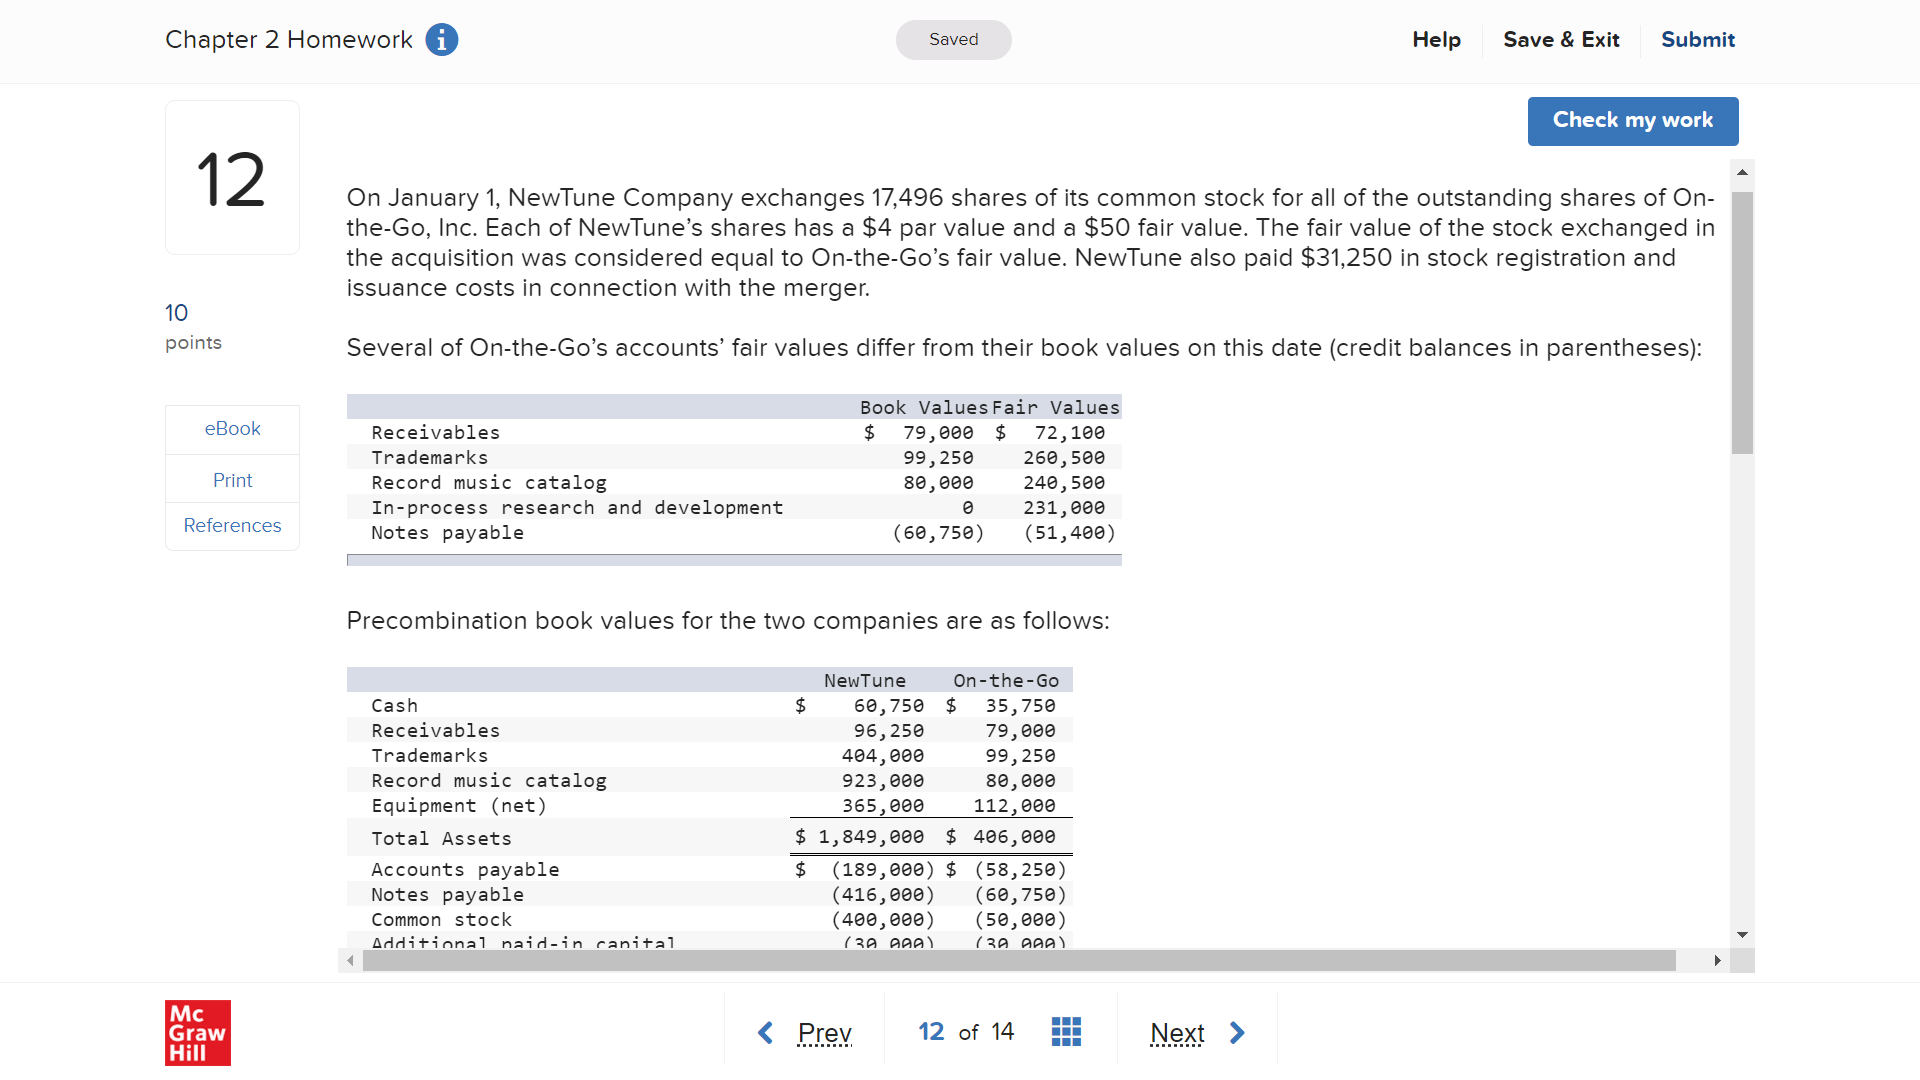Open the Help menu
The image size is (1920, 1080).
[x=1436, y=40]
